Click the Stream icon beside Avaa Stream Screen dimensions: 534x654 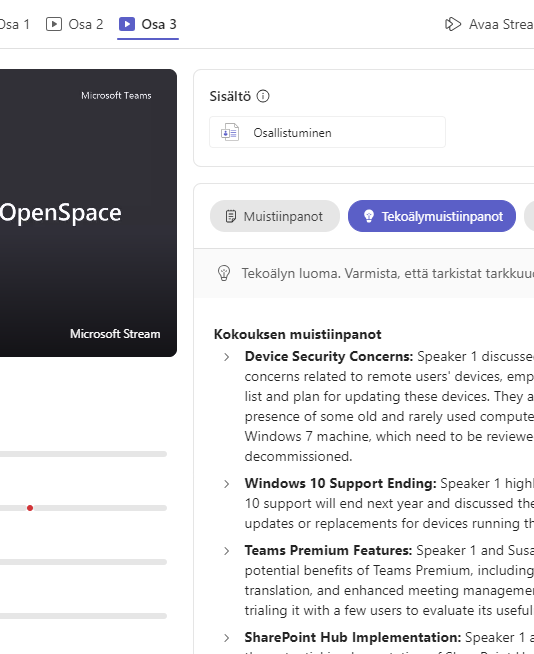point(453,24)
